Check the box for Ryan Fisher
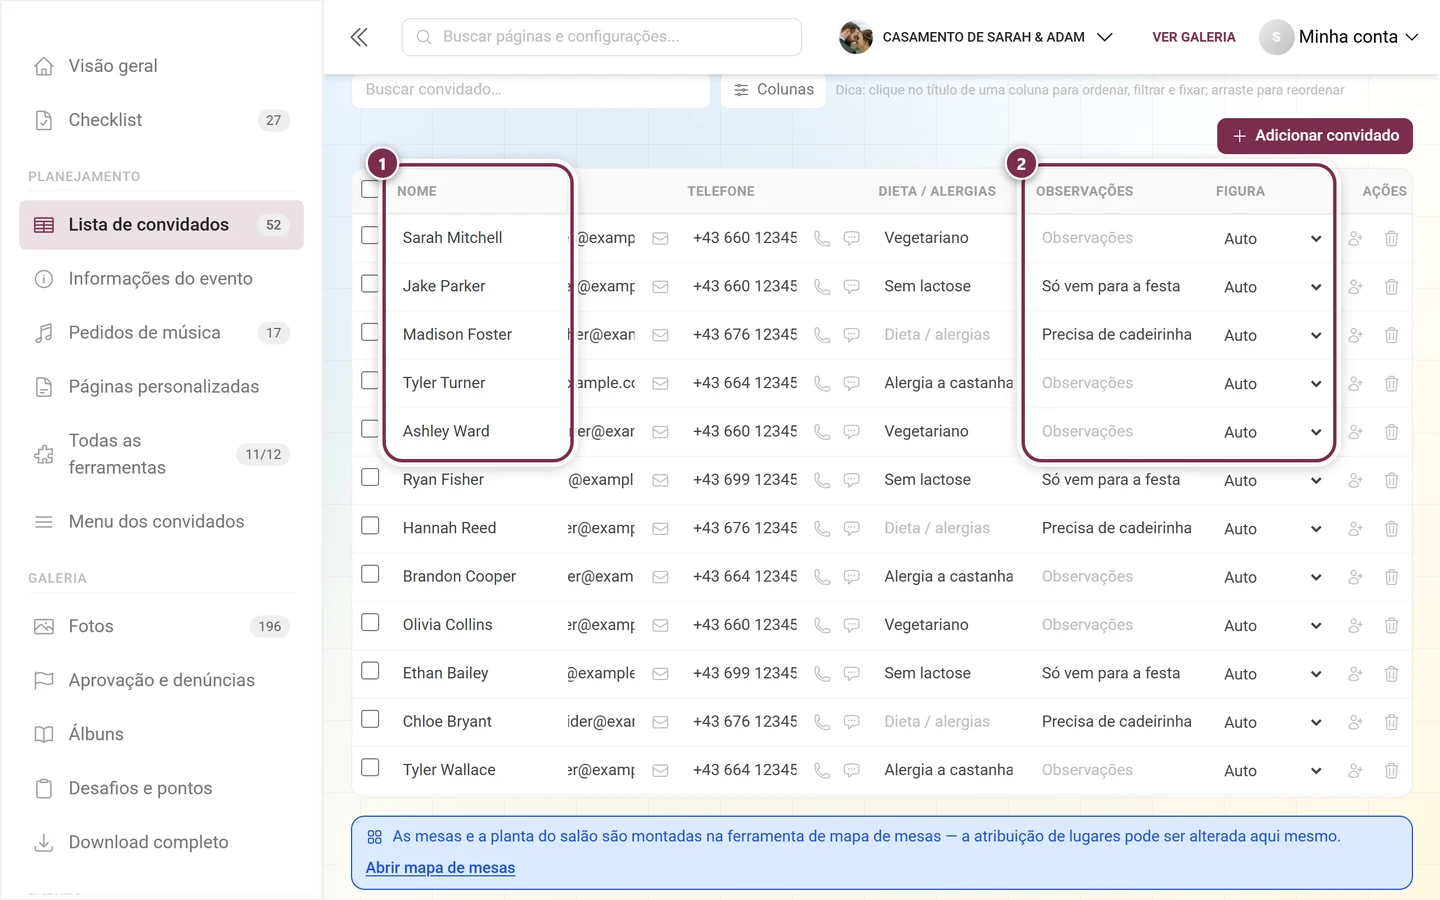1440x900 pixels. tap(370, 477)
